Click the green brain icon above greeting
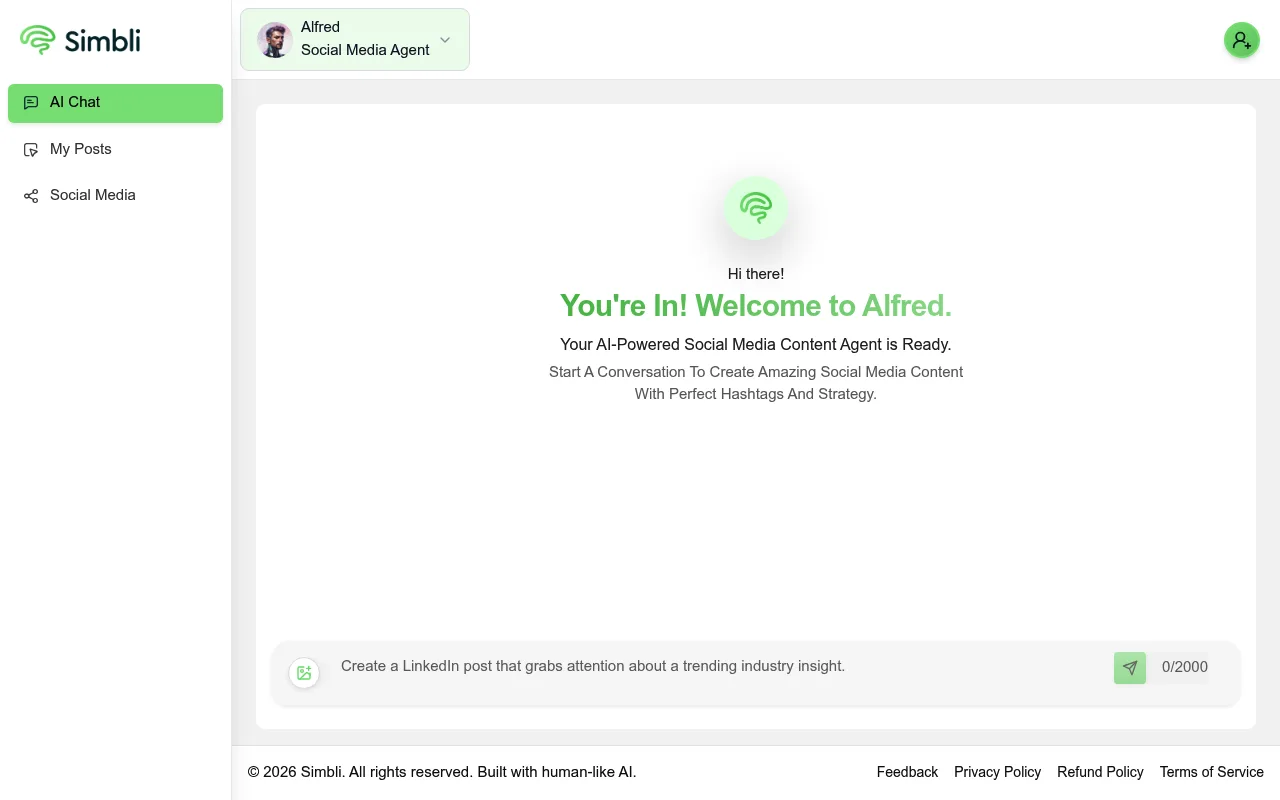The width and height of the screenshot is (1280, 800). (x=756, y=207)
